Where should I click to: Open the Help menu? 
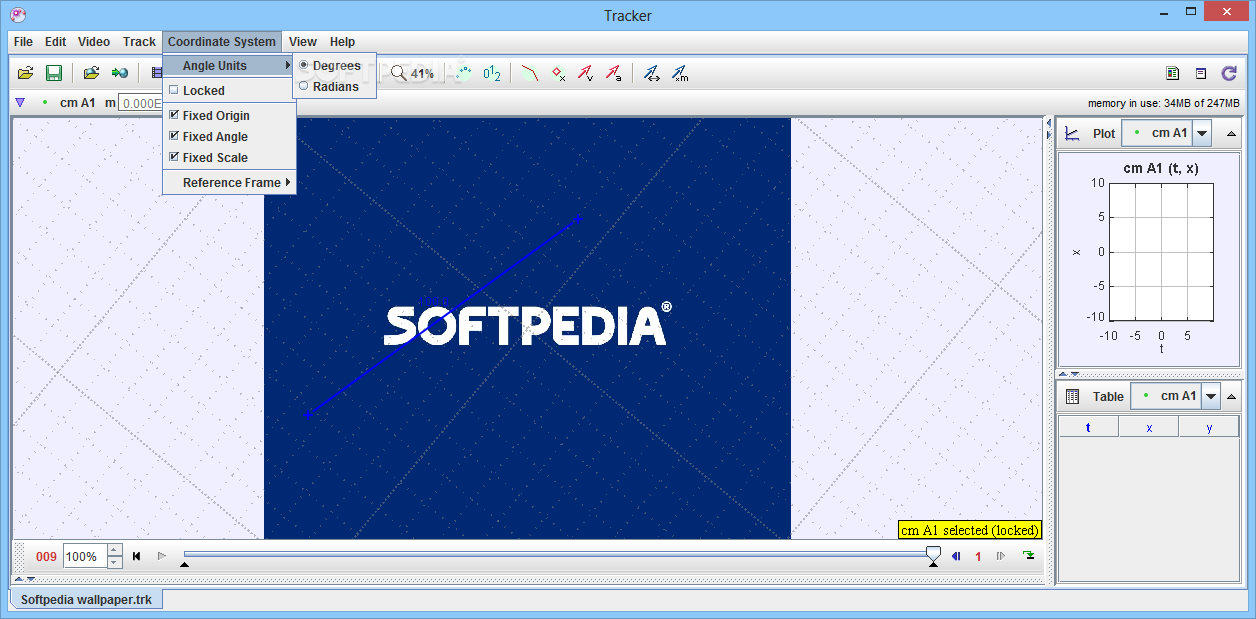click(342, 42)
